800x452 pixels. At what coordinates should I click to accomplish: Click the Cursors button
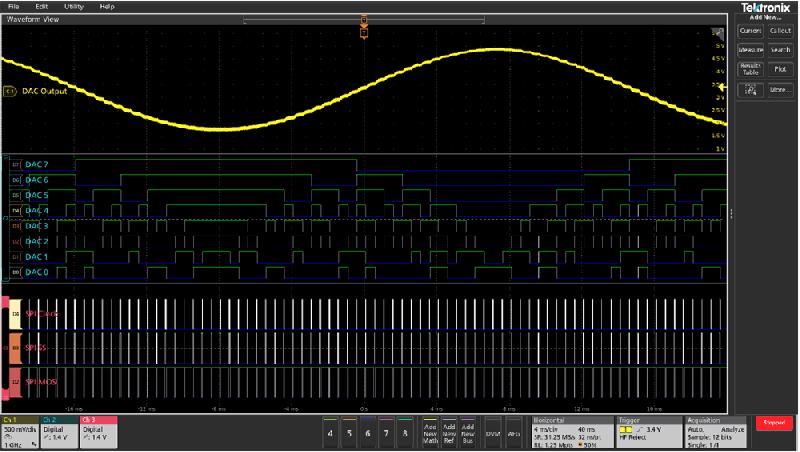750,31
